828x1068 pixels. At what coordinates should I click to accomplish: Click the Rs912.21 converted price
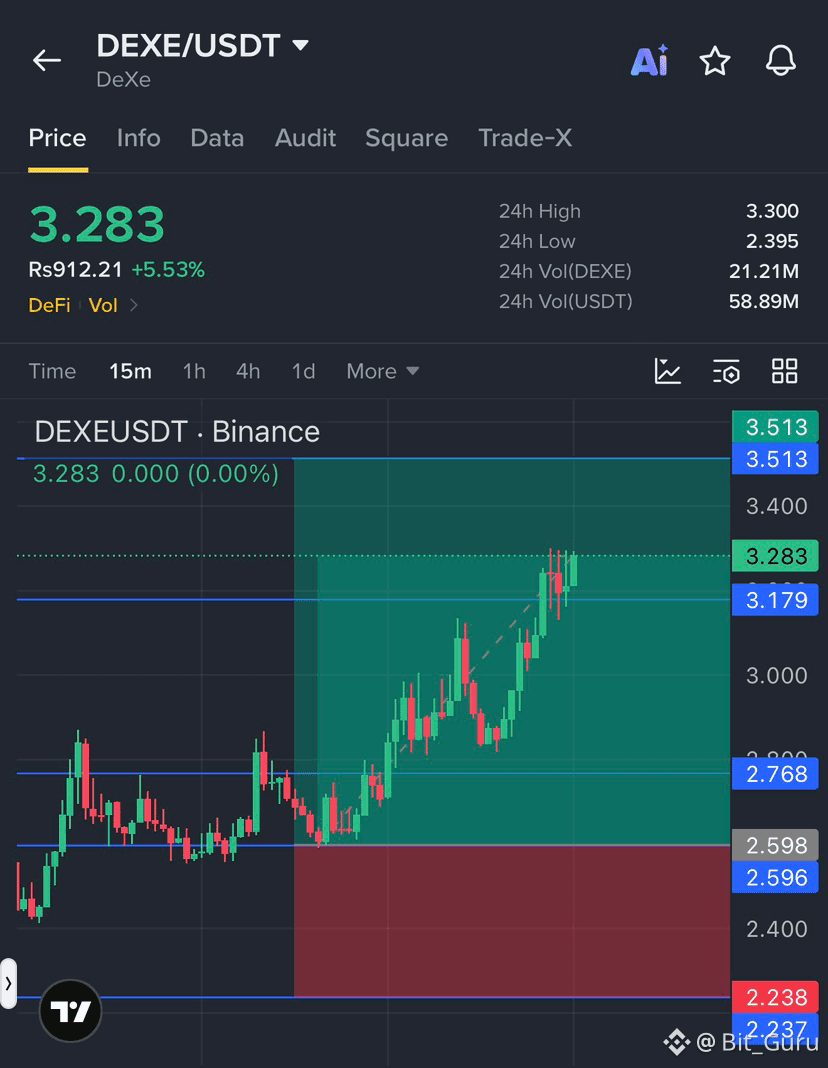76,270
